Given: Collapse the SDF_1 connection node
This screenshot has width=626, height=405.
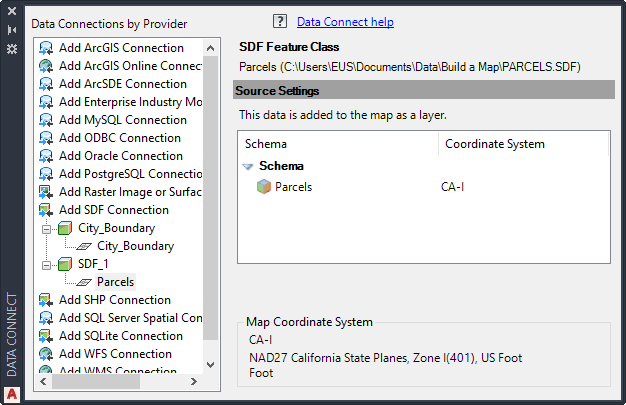Looking at the screenshot, I should coord(46,264).
